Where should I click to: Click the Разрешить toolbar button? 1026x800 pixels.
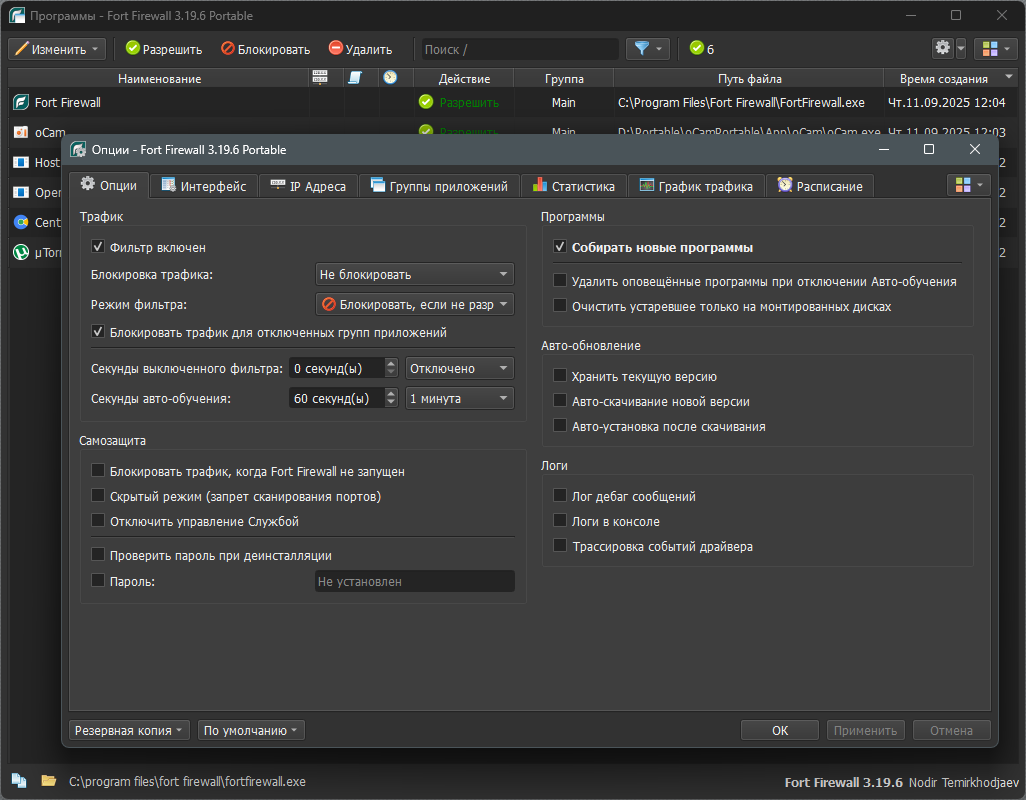tap(164, 49)
